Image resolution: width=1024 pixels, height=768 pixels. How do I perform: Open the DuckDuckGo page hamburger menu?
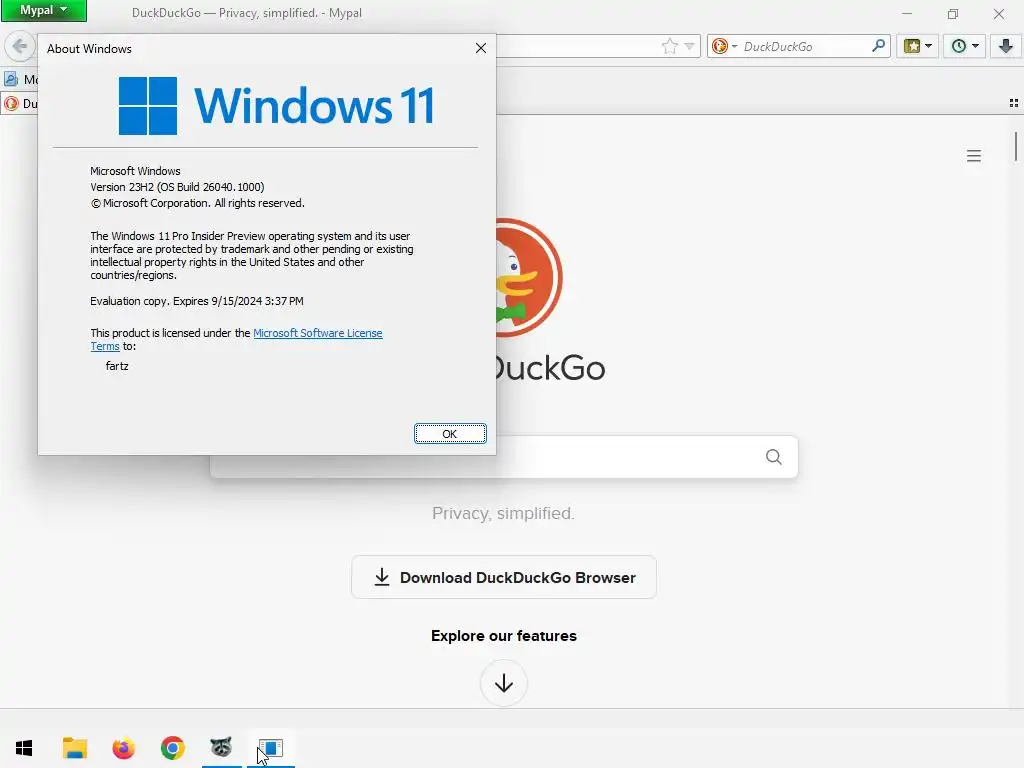(974, 155)
